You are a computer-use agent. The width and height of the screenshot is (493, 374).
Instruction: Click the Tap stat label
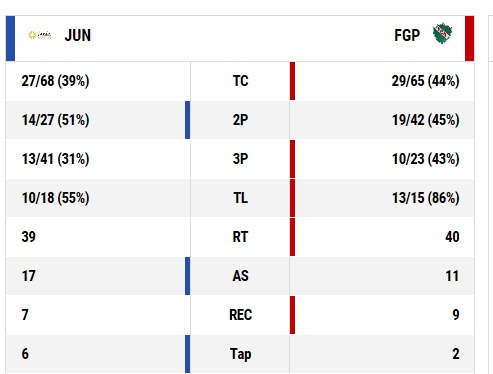pos(240,354)
